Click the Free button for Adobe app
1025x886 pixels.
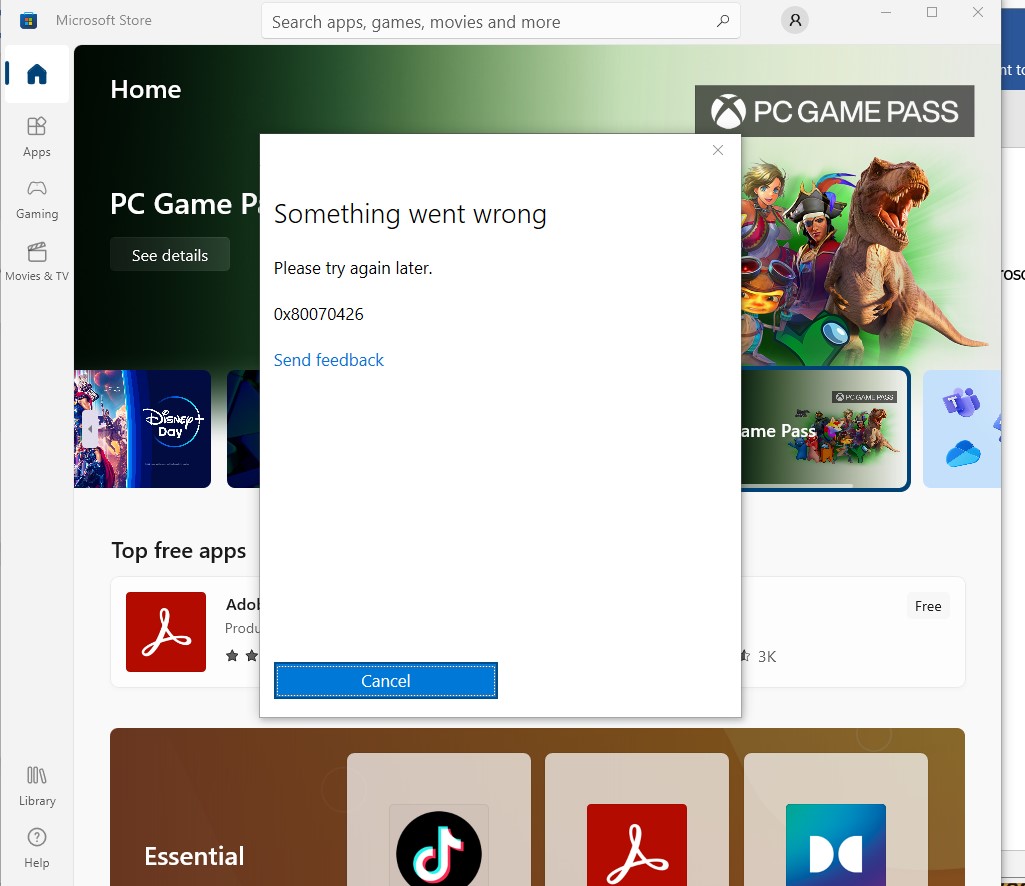point(927,606)
